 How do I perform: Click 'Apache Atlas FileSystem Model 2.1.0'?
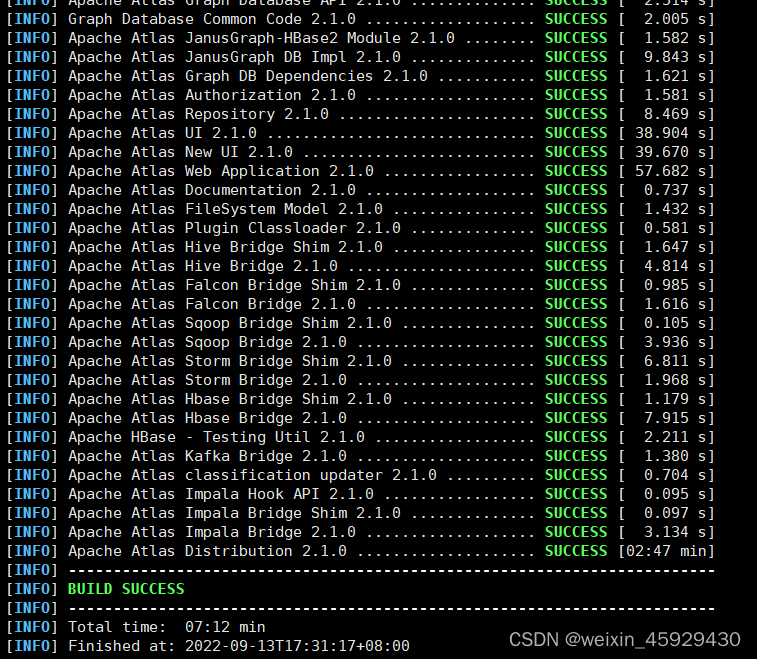coord(225,209)
